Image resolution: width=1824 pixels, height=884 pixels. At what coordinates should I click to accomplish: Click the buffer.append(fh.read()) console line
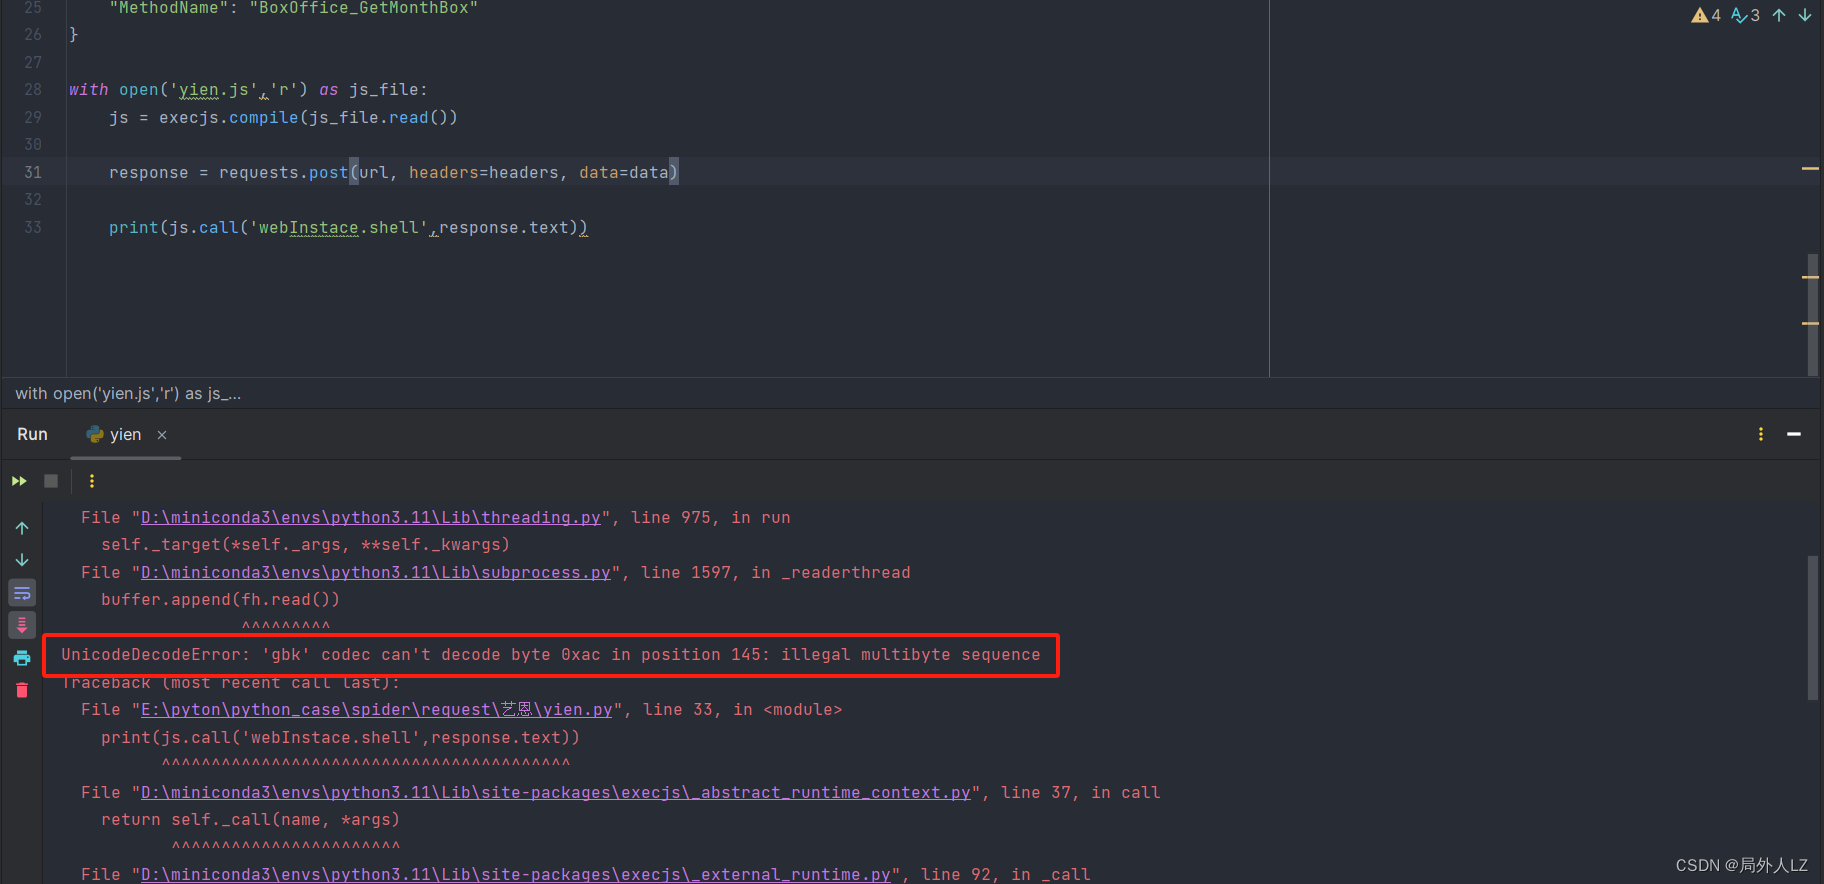pos(220,599)
